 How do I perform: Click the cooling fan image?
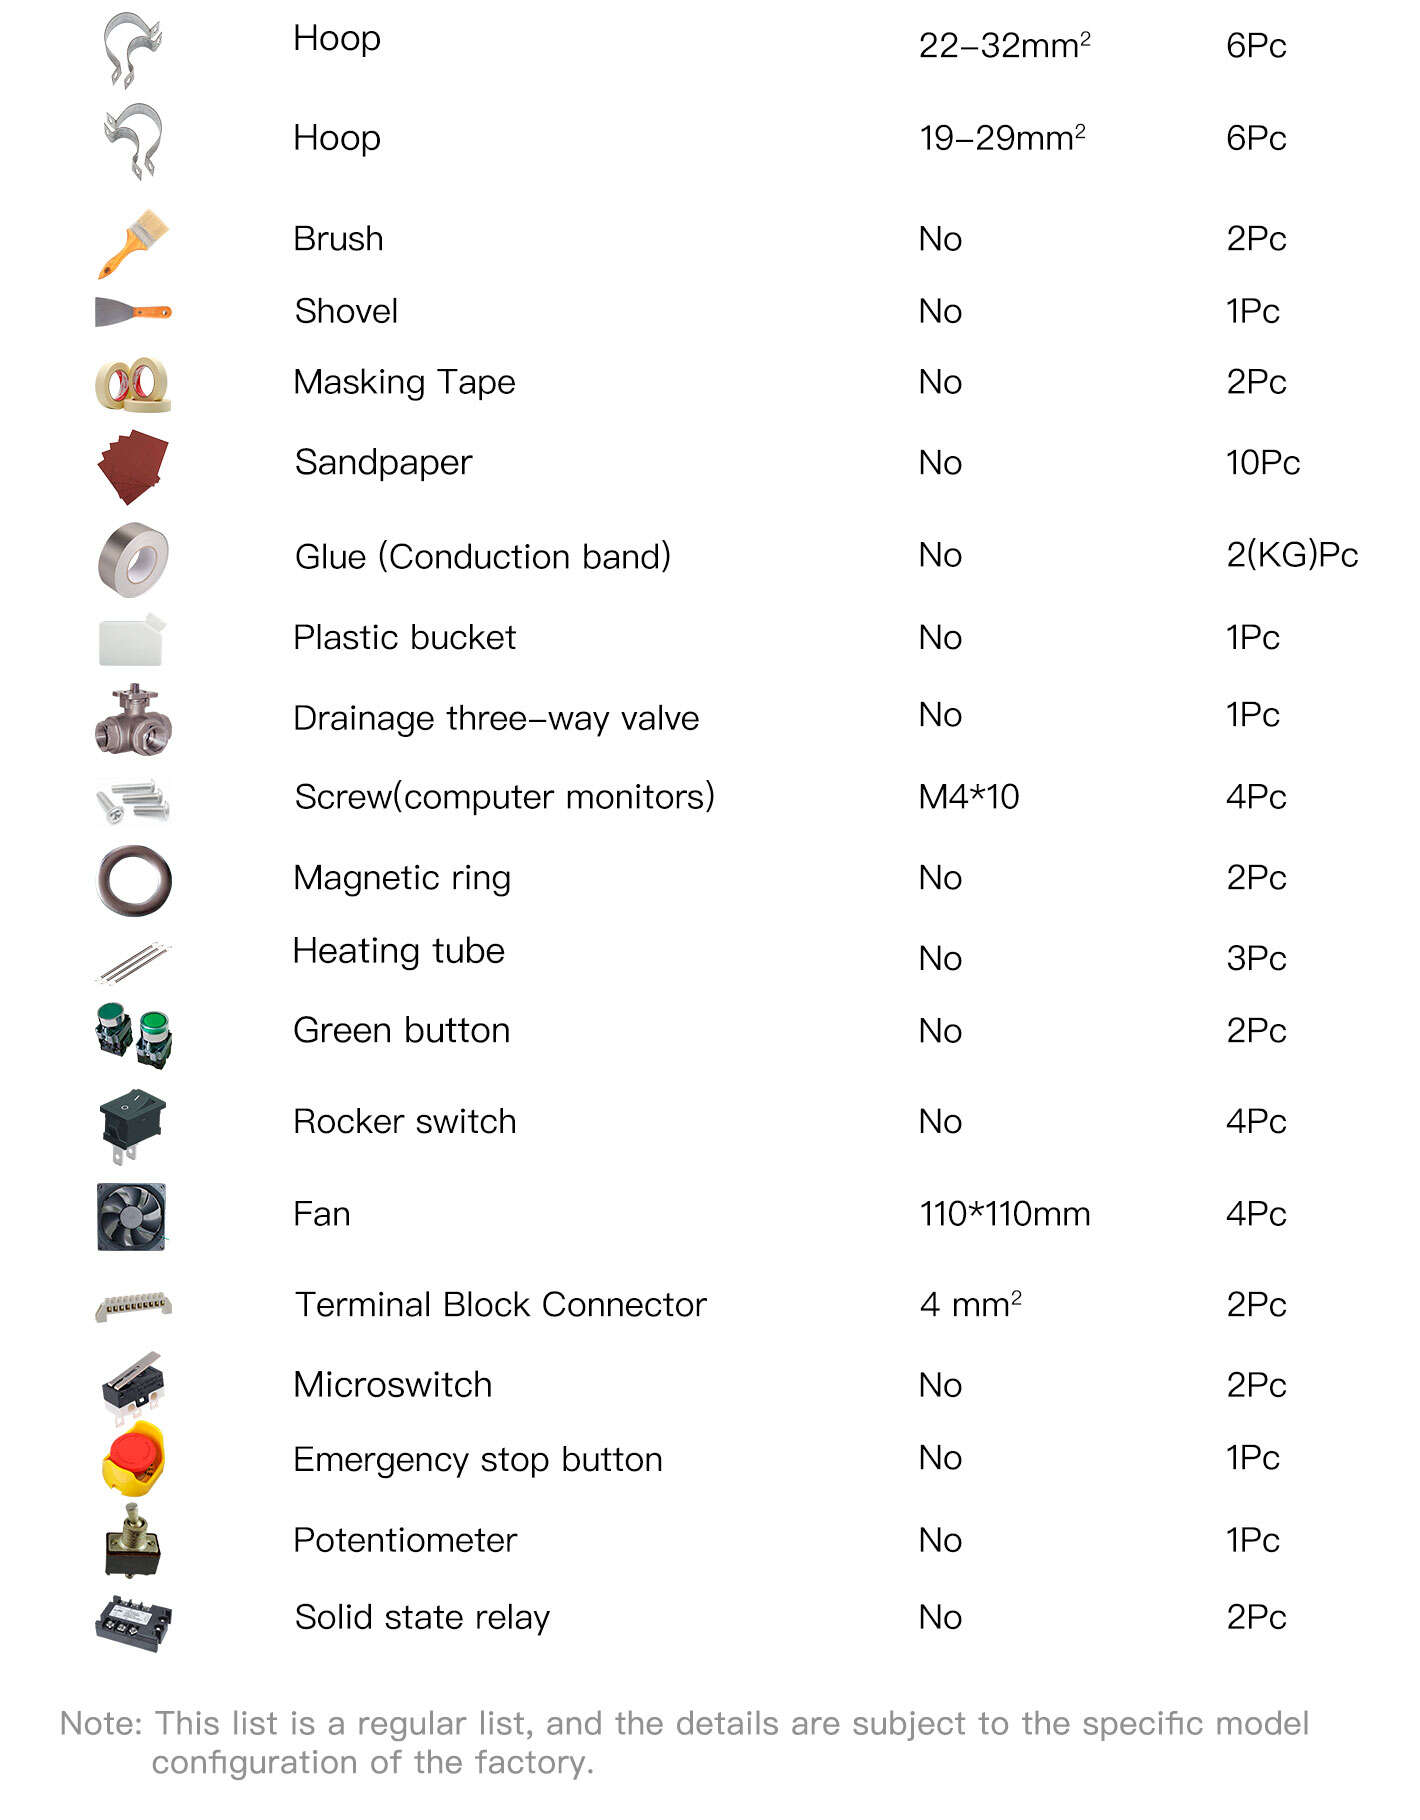pos(132,1216)
